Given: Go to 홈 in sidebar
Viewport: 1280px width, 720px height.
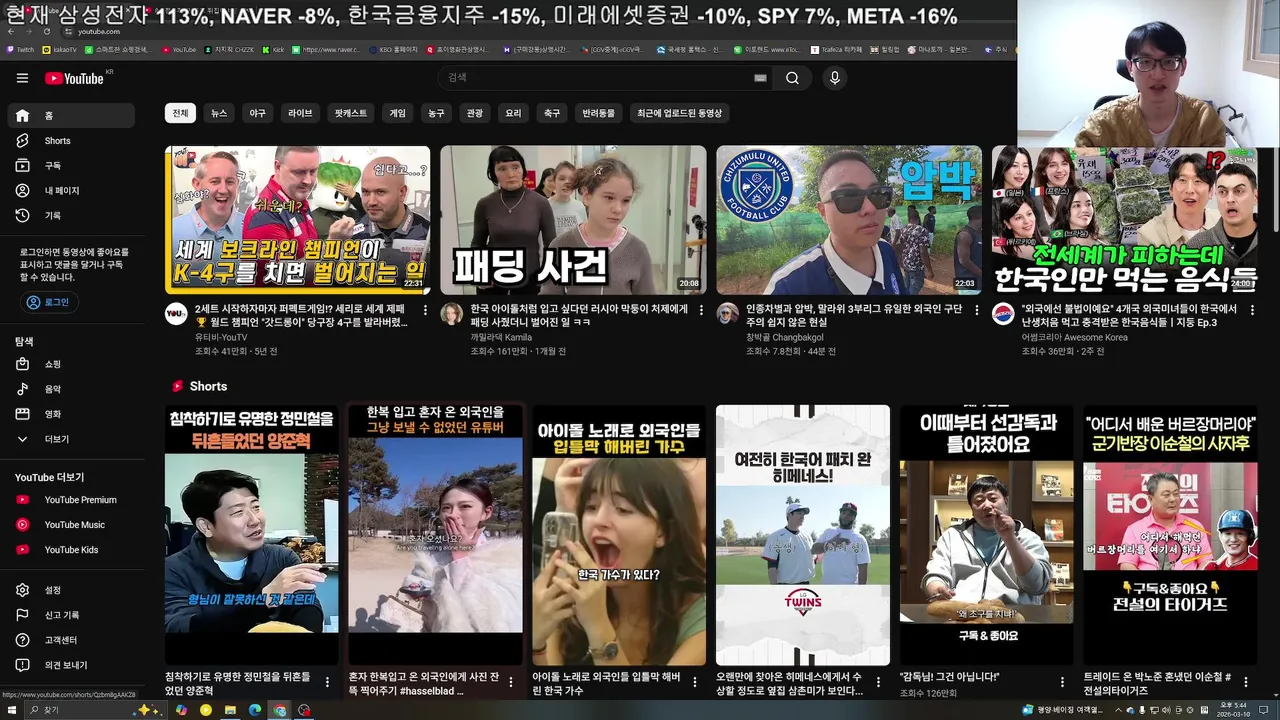Looking at the screenshot, I should point(70,116).
